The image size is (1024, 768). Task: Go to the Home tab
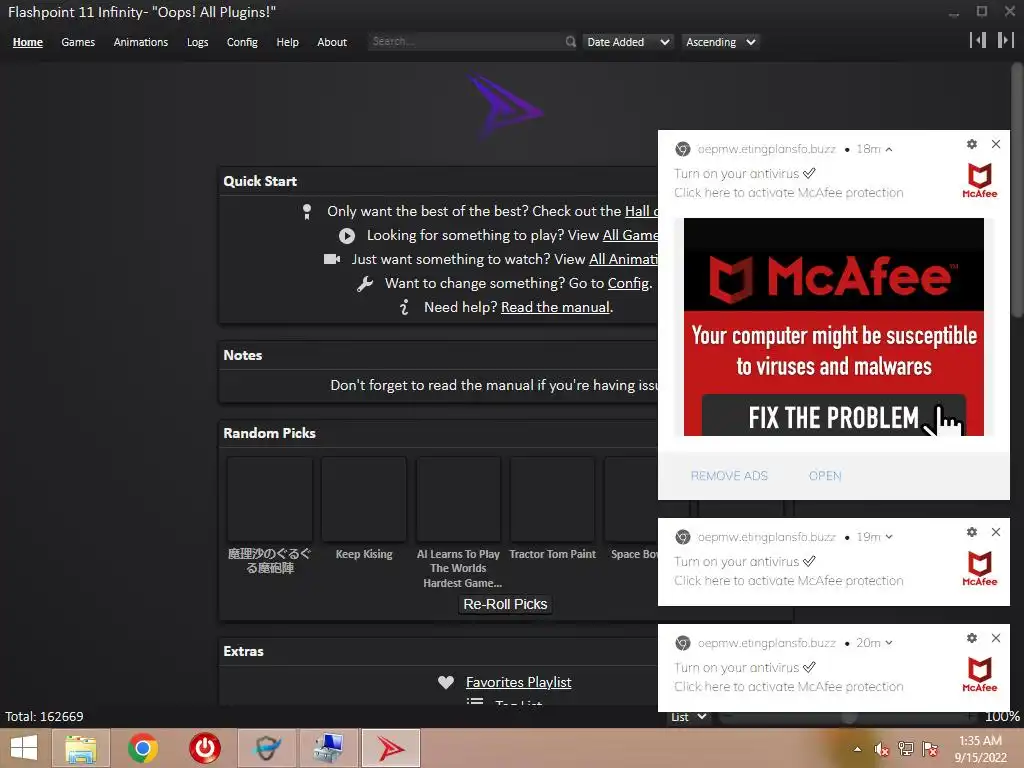point(27,42)
